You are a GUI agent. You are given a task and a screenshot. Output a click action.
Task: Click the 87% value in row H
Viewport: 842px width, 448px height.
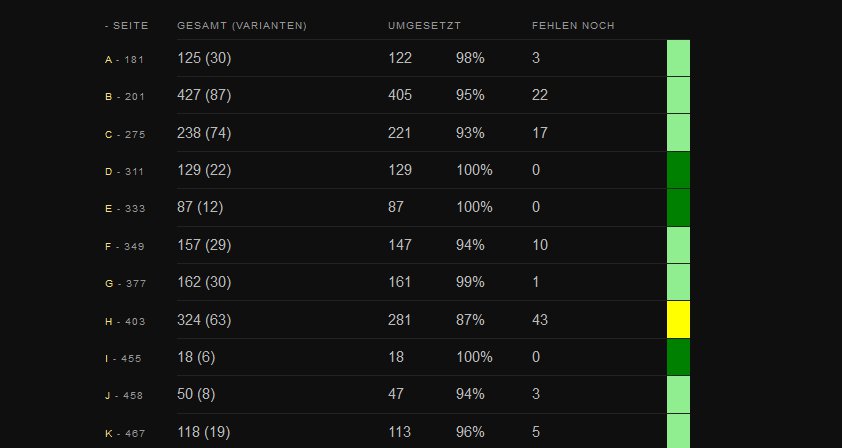tap(470, 320)
